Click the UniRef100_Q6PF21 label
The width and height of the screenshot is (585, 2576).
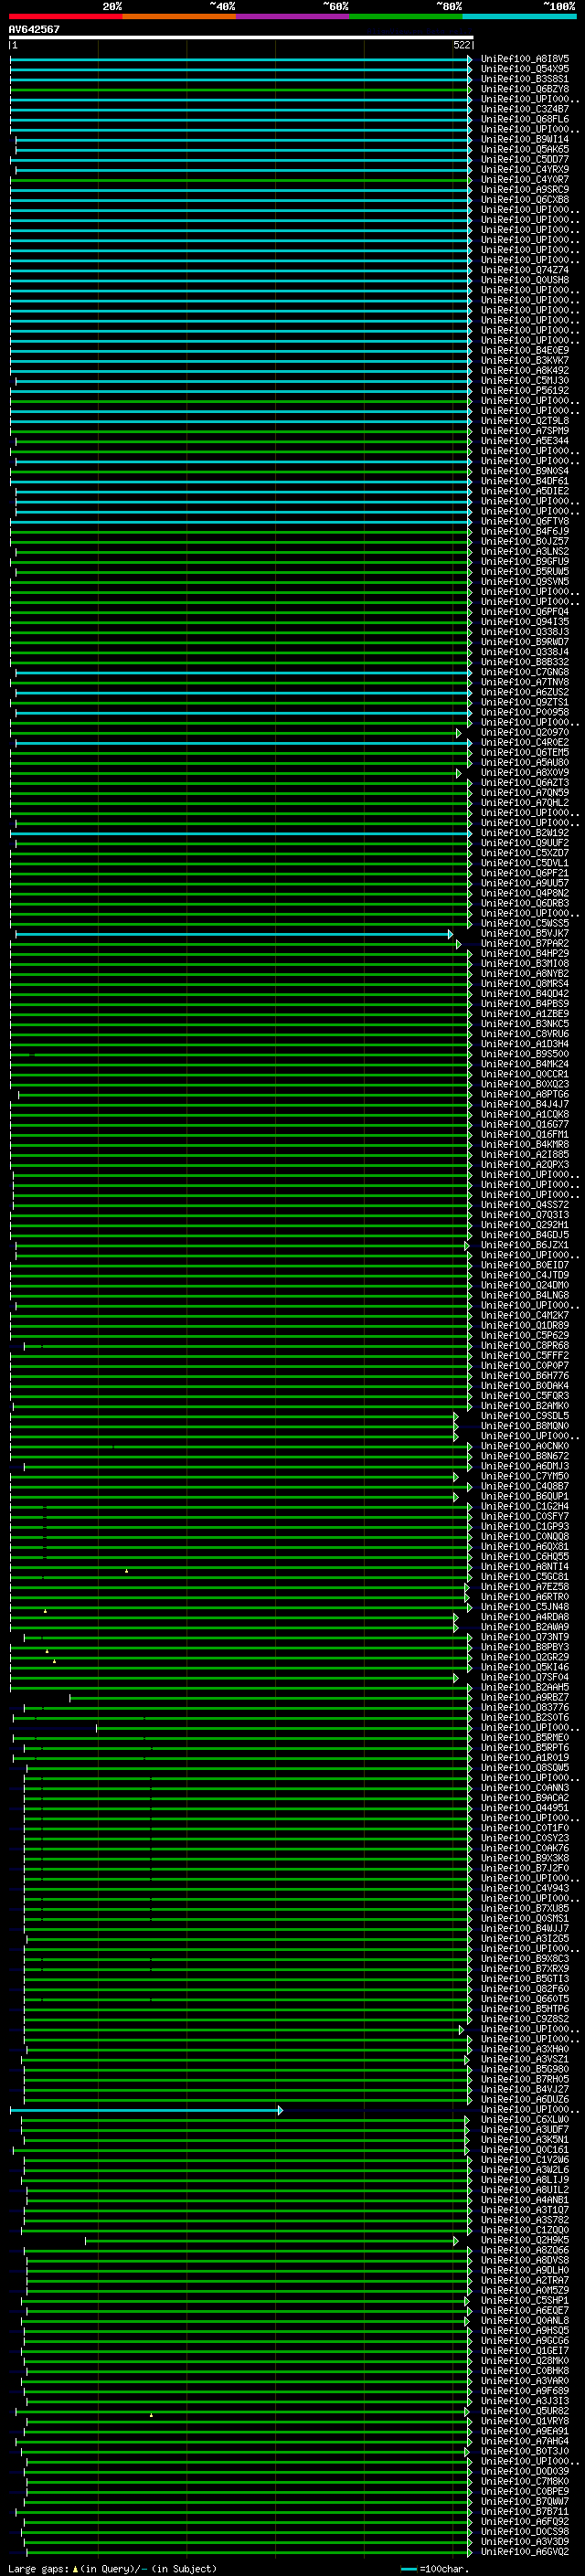[525, 873]
